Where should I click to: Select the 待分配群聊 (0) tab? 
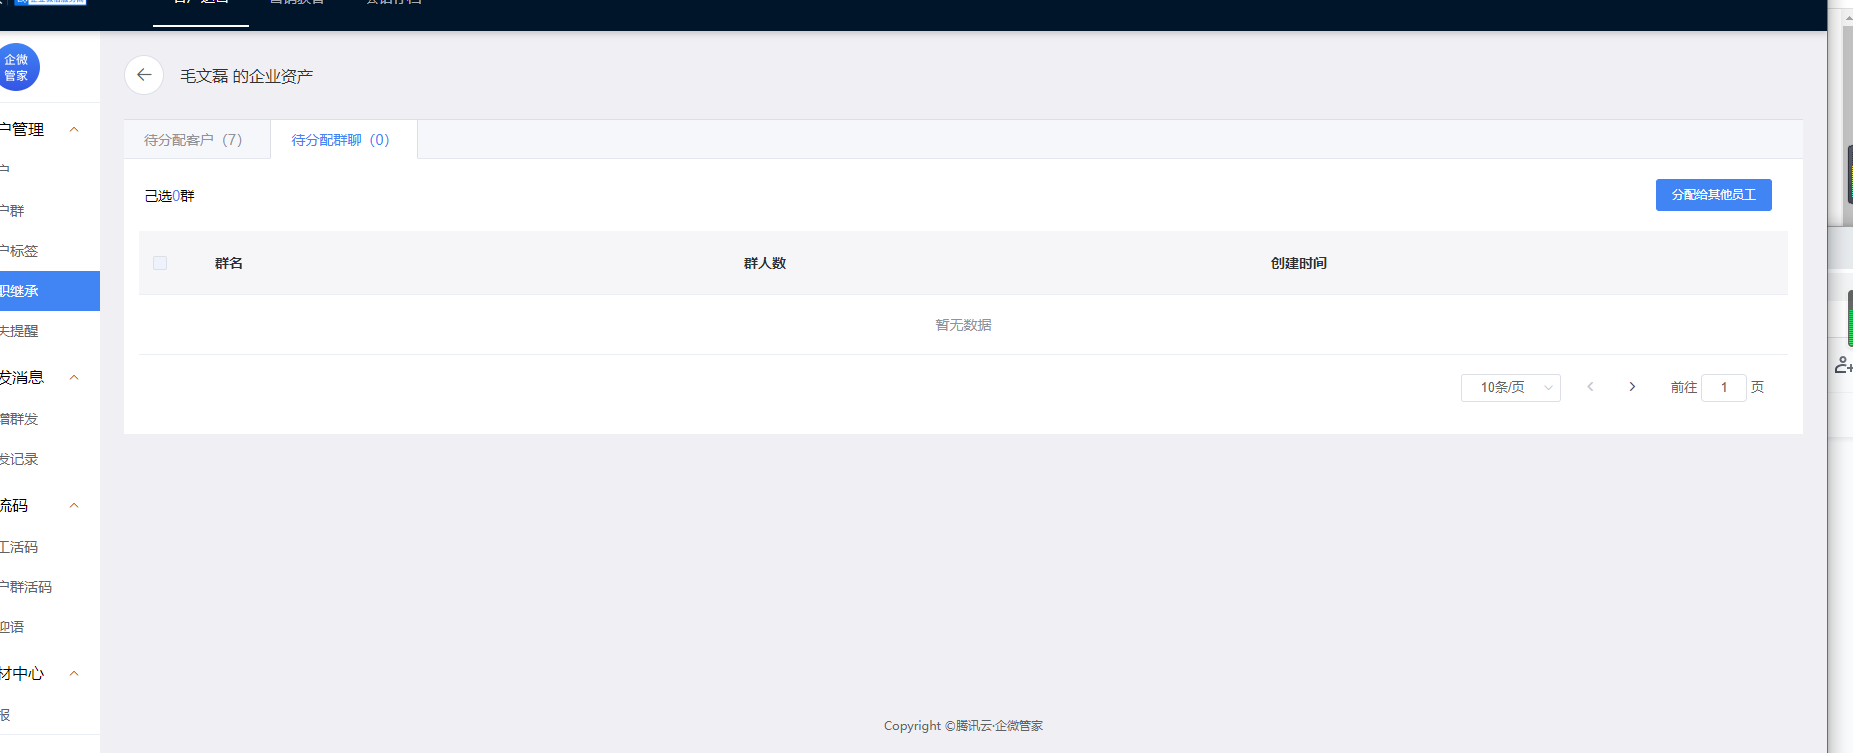[343, 140]
